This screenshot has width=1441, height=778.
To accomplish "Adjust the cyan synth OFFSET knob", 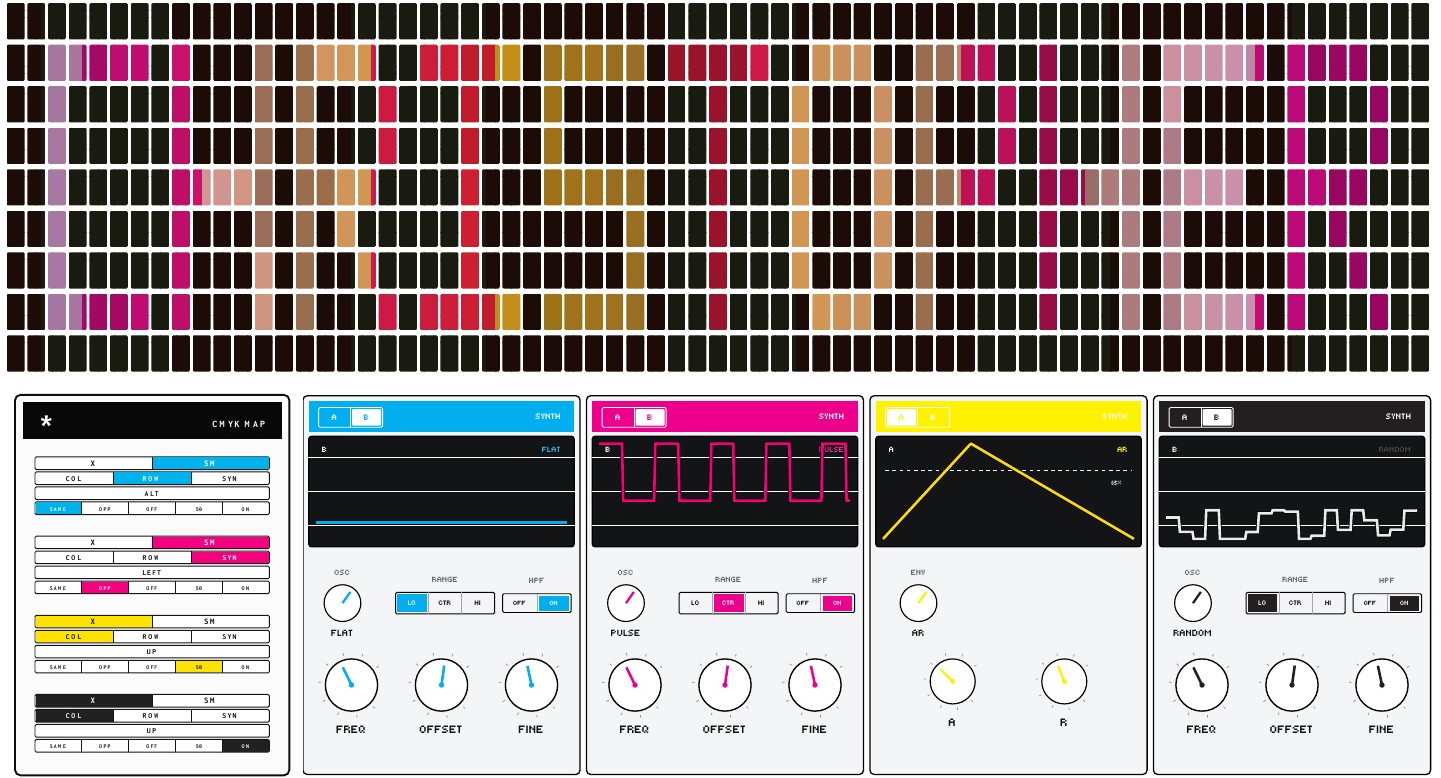I will (x=441, y=685).
